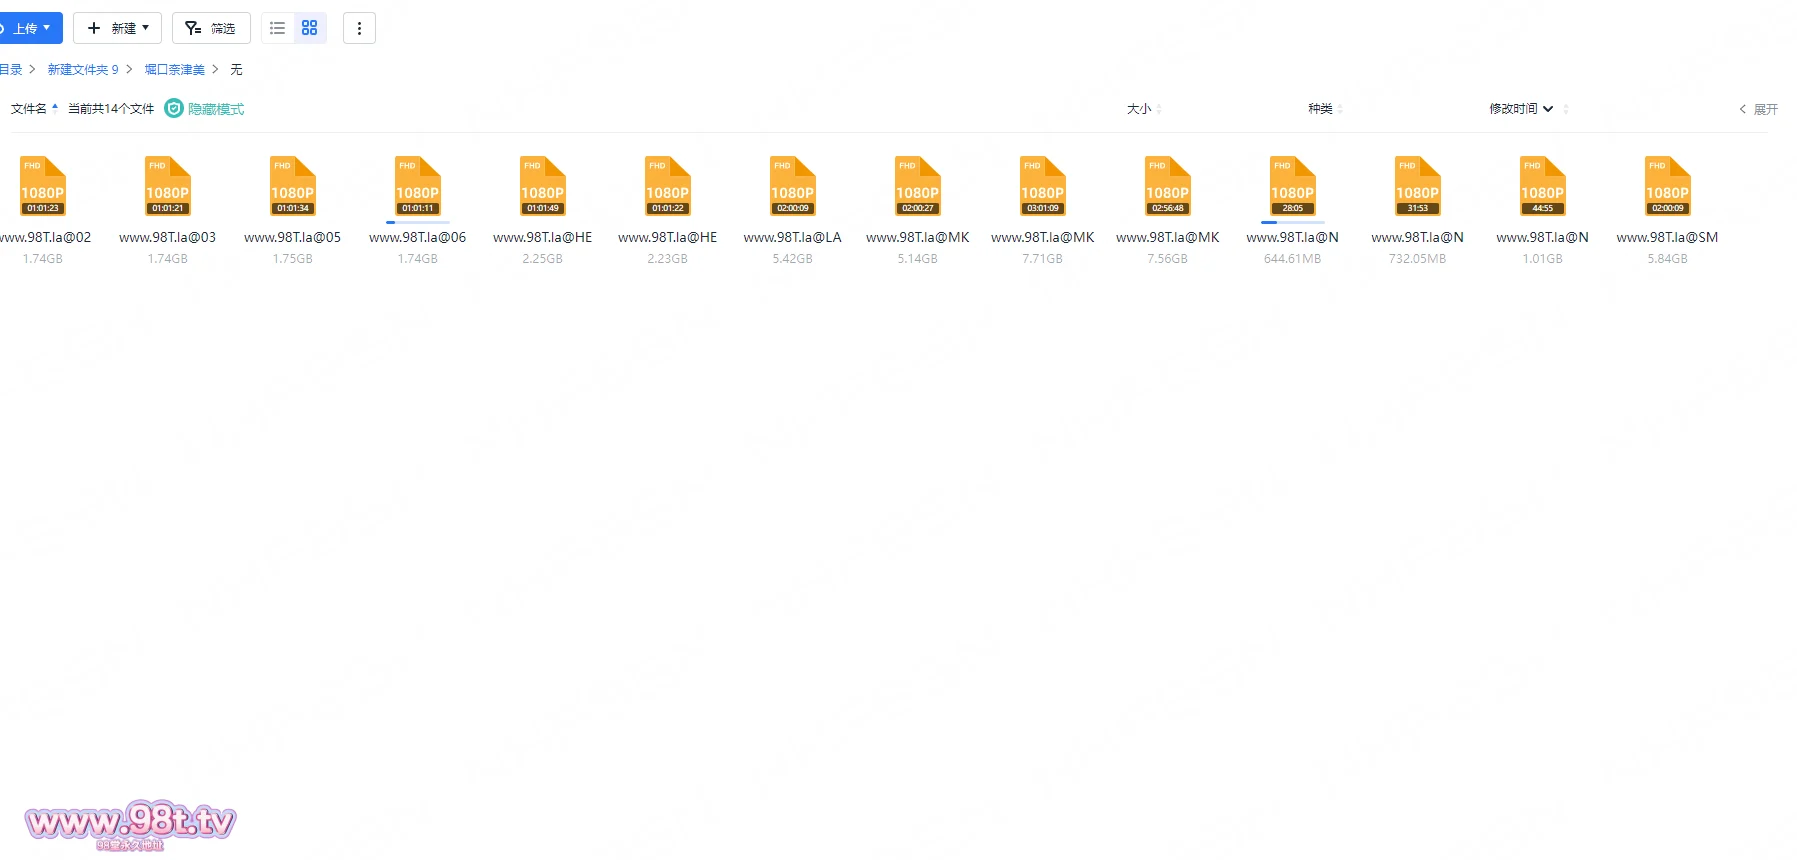Sort files by 大小 column header
1797x860 pixels.
[x=1139, y=109]
